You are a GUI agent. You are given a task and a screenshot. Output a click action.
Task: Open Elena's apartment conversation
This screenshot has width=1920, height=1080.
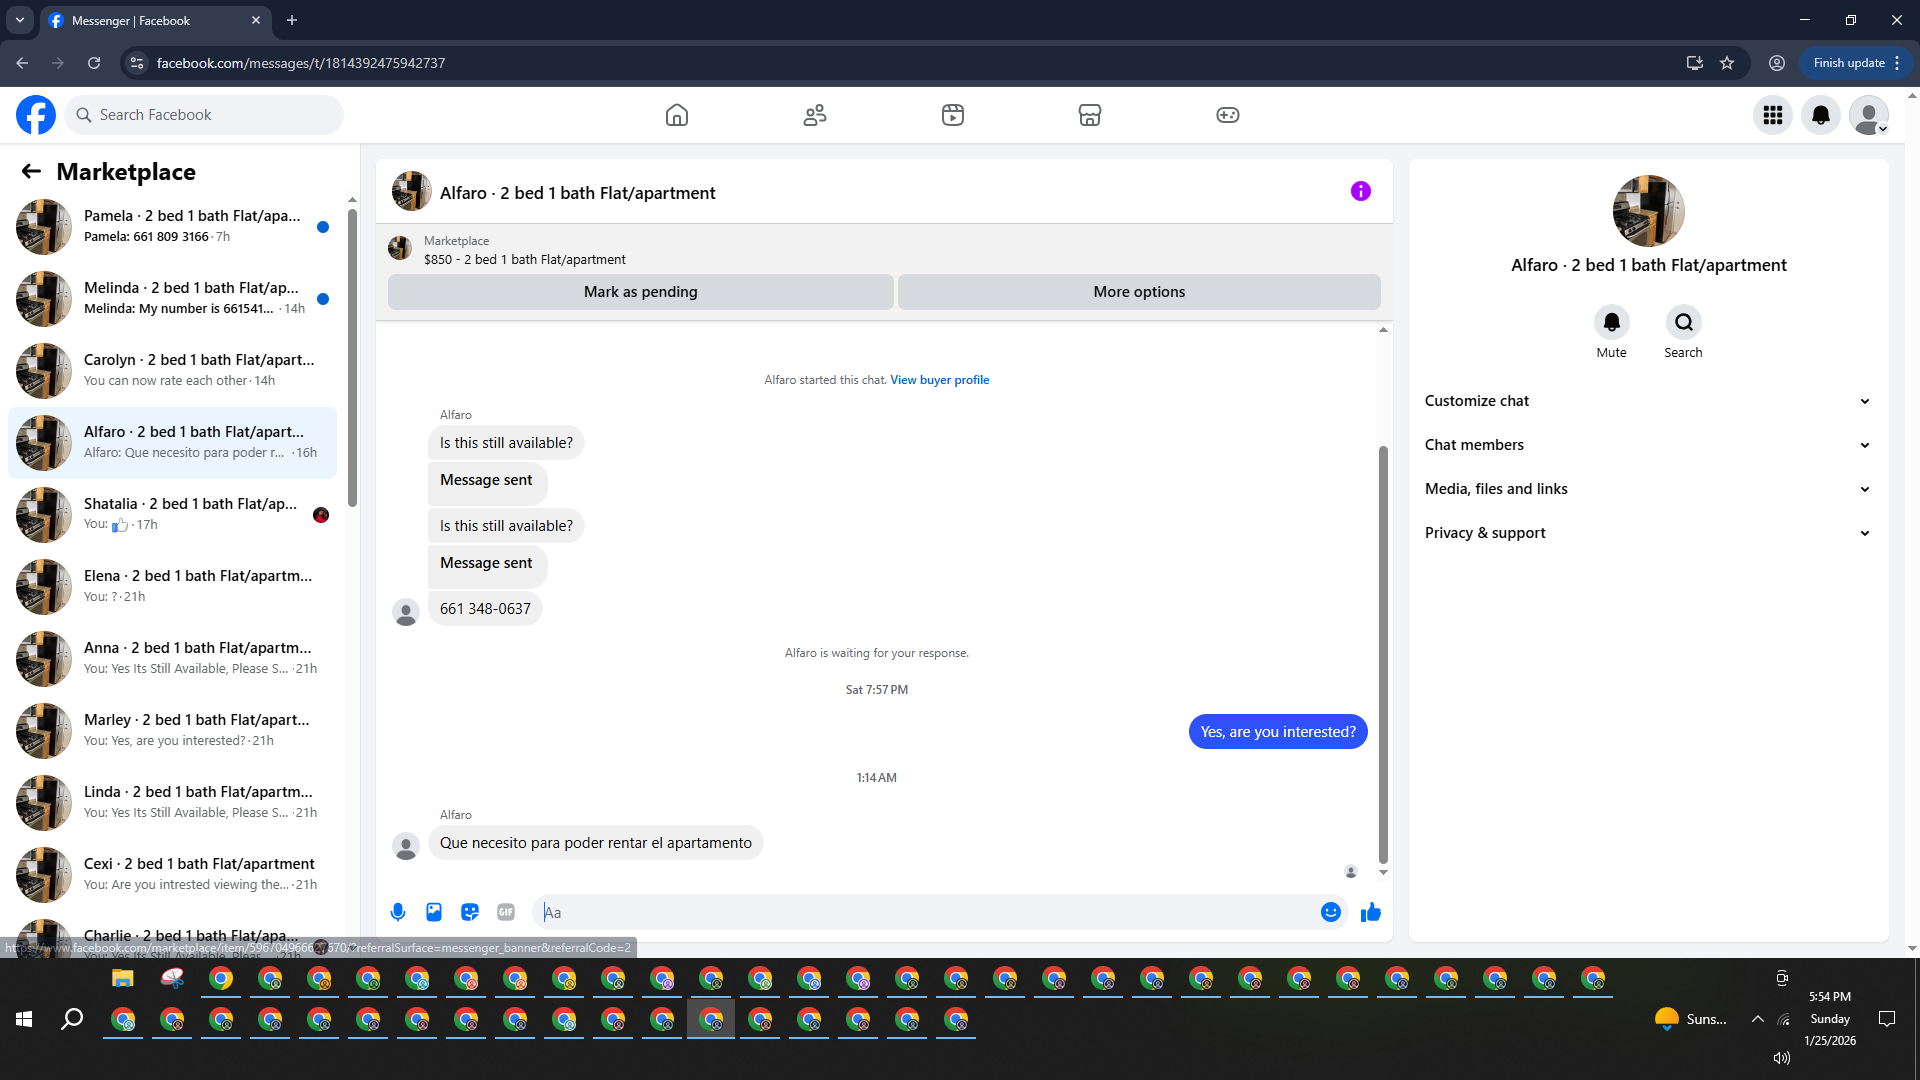click(172, 587)
